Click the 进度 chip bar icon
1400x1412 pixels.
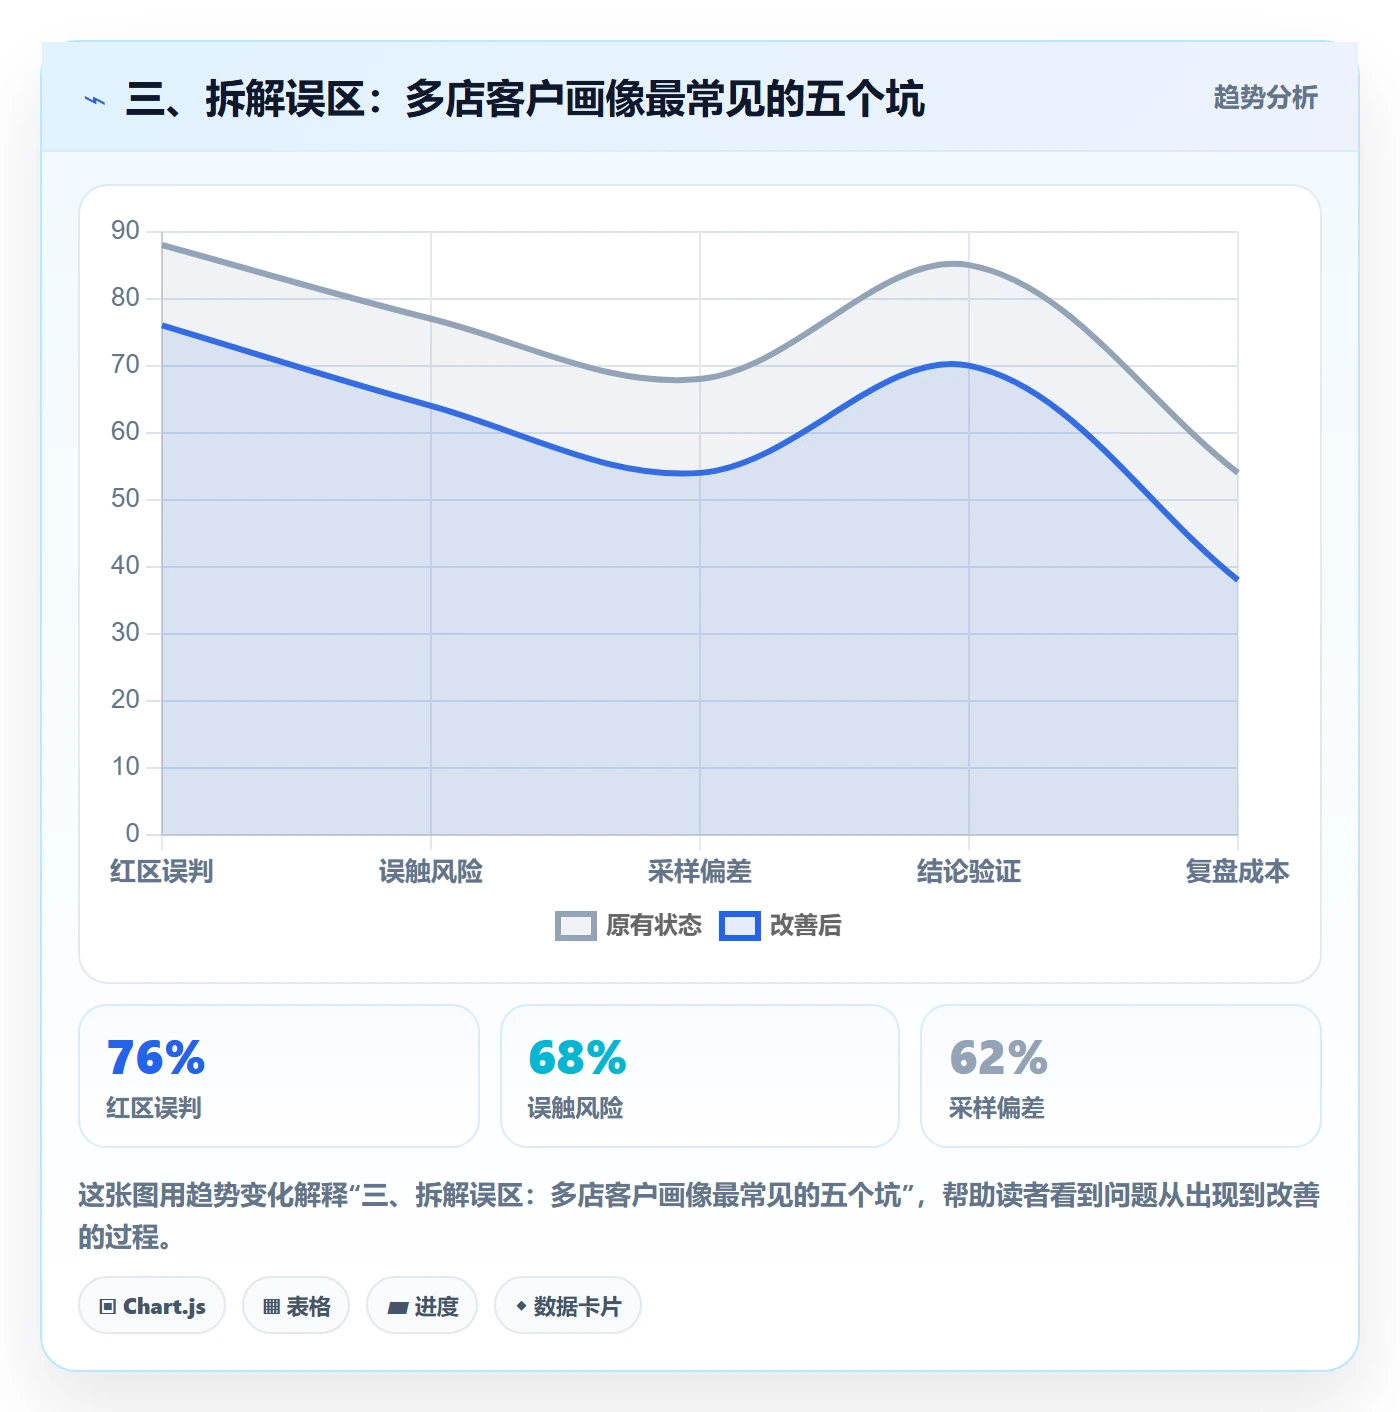point(397,1307)
